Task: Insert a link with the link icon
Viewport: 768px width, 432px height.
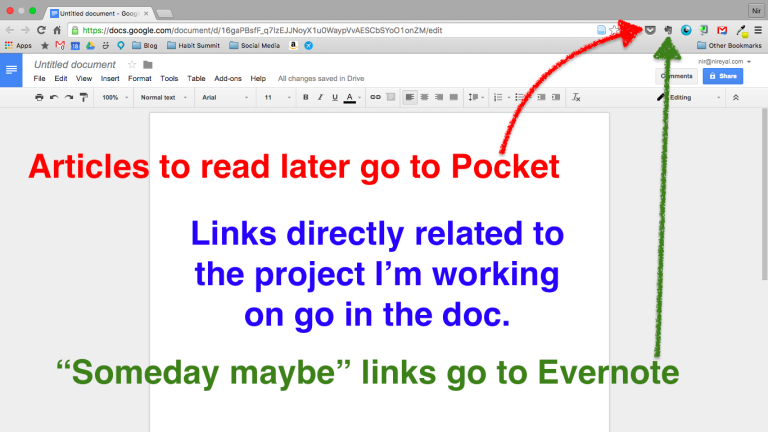Action: pos(375,97)
